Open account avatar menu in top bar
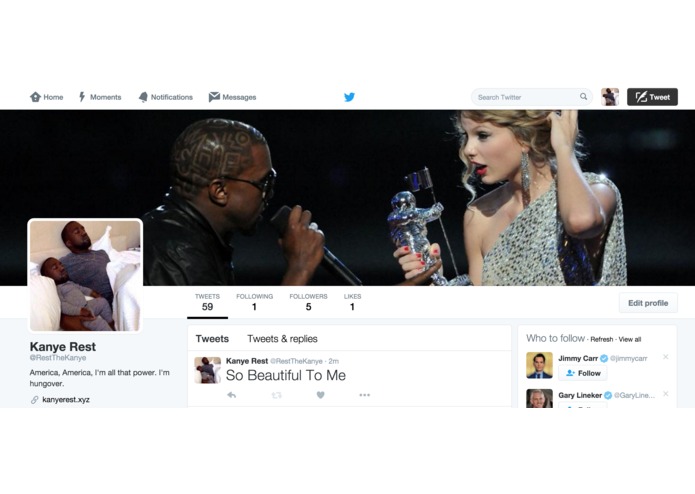Screen dimensions: 695x494 pos(610,97)
